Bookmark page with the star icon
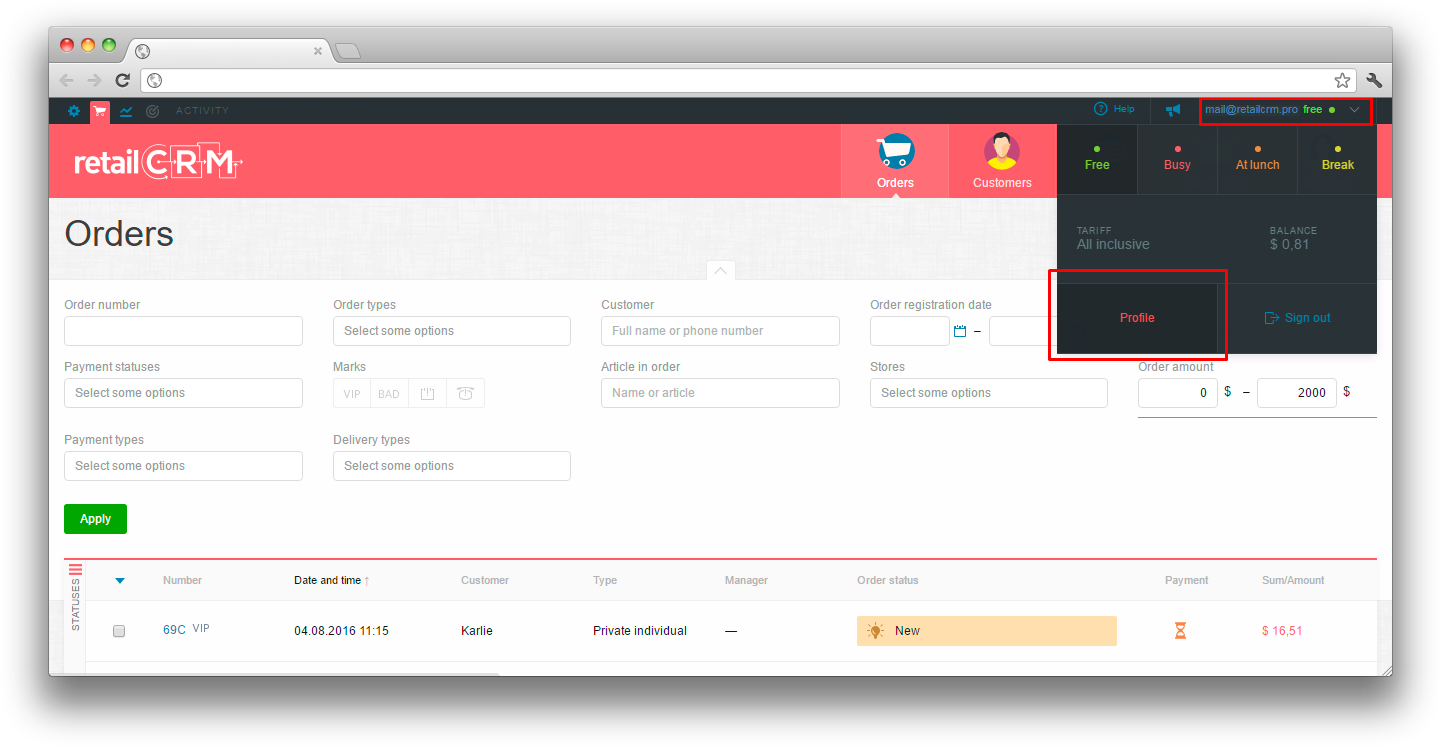The image size is (1441, 747). pos(1342,80)
